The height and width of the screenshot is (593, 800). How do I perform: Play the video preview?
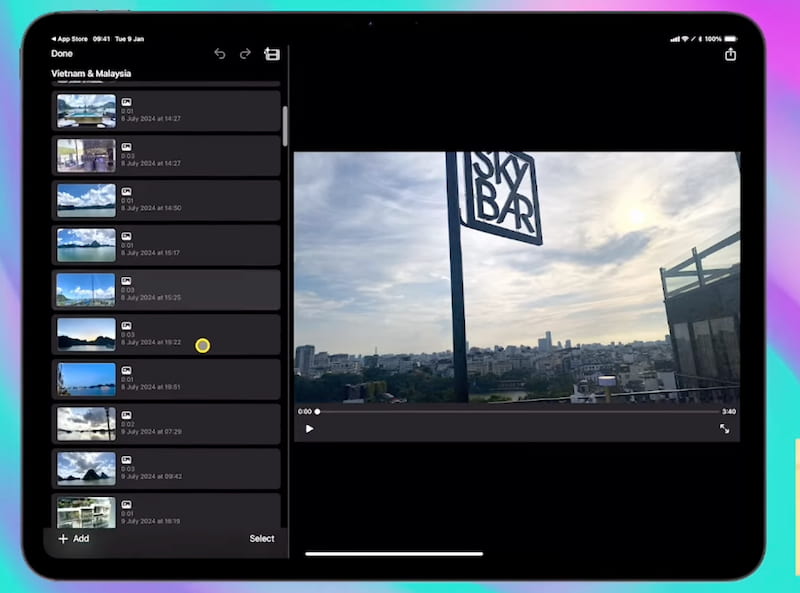[309, 429]
